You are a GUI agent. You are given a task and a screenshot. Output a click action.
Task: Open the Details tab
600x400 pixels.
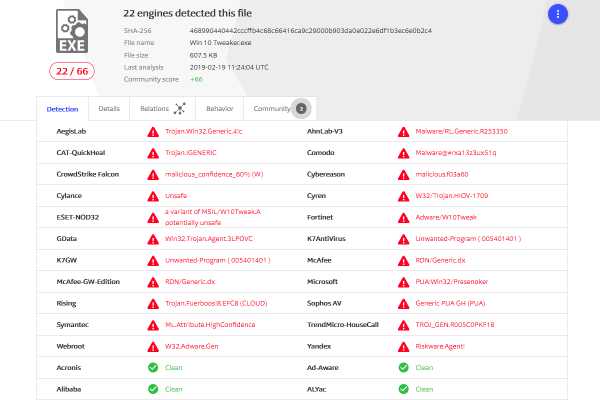tap(109, 109)
